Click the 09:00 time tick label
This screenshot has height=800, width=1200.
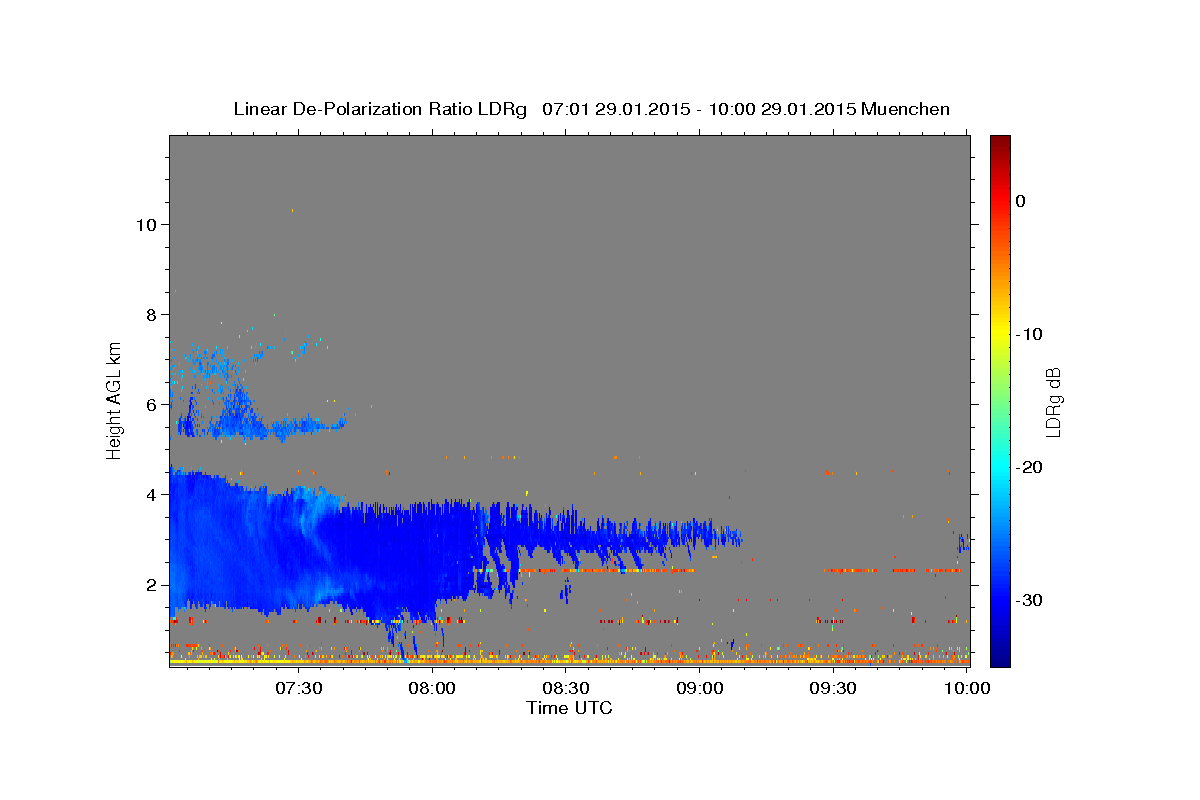[x=700, y=689]
